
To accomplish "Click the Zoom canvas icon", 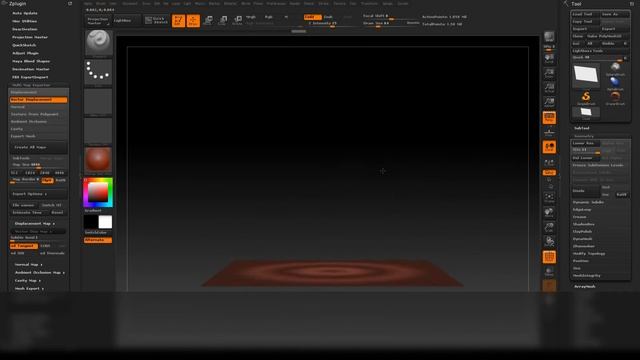I will (x=549, y=73).
